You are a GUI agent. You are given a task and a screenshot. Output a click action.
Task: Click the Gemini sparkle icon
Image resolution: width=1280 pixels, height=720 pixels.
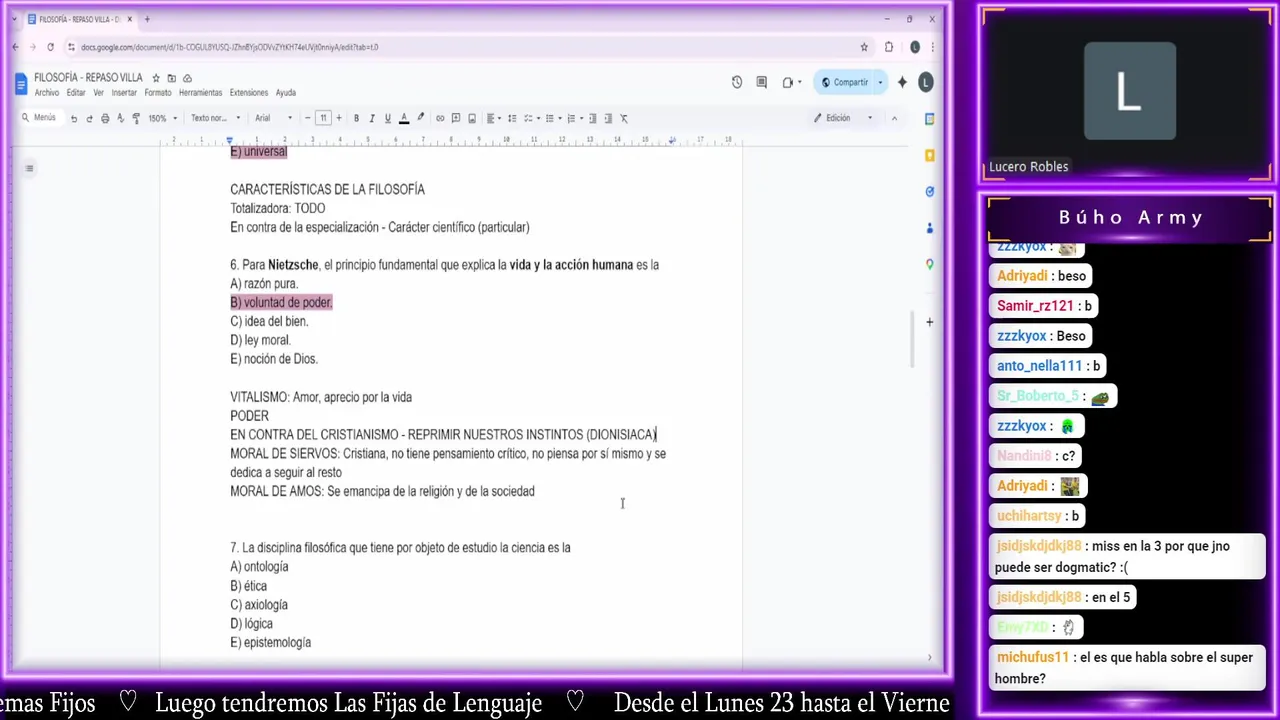[902, 83]
